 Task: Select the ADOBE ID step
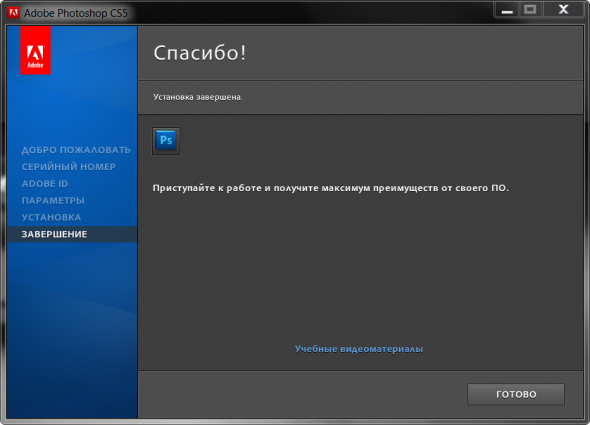pos(45,184)
